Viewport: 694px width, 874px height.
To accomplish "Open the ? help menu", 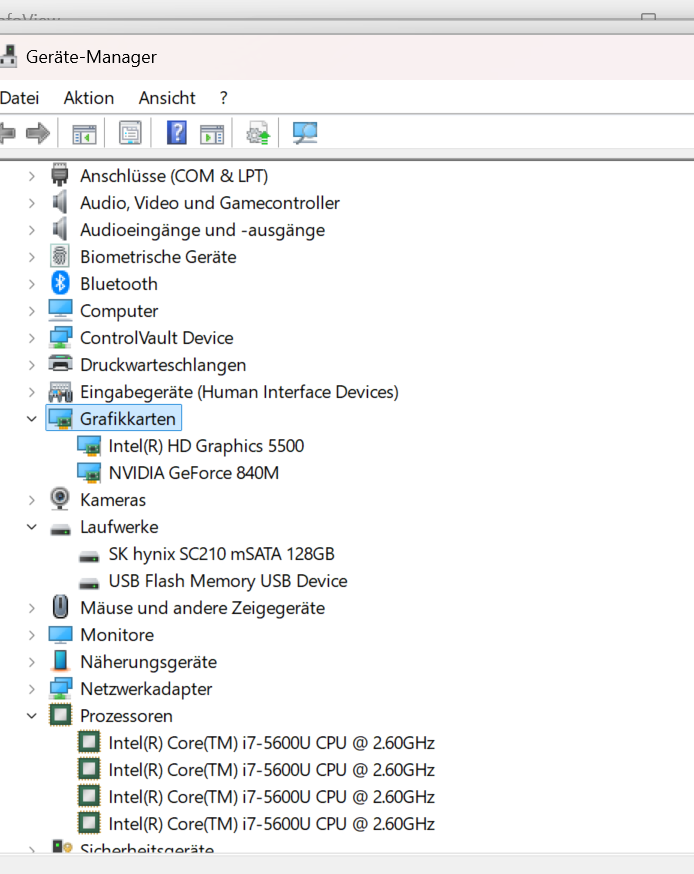I will tap(224, 98).
